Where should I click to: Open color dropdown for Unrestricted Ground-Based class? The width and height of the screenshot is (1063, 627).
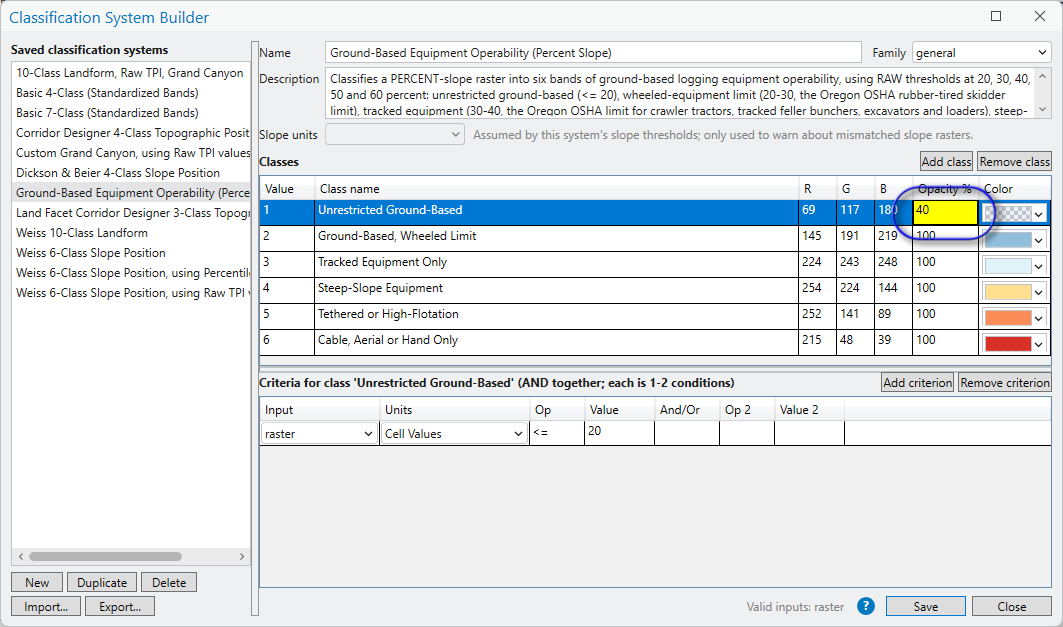[1039, 214]
